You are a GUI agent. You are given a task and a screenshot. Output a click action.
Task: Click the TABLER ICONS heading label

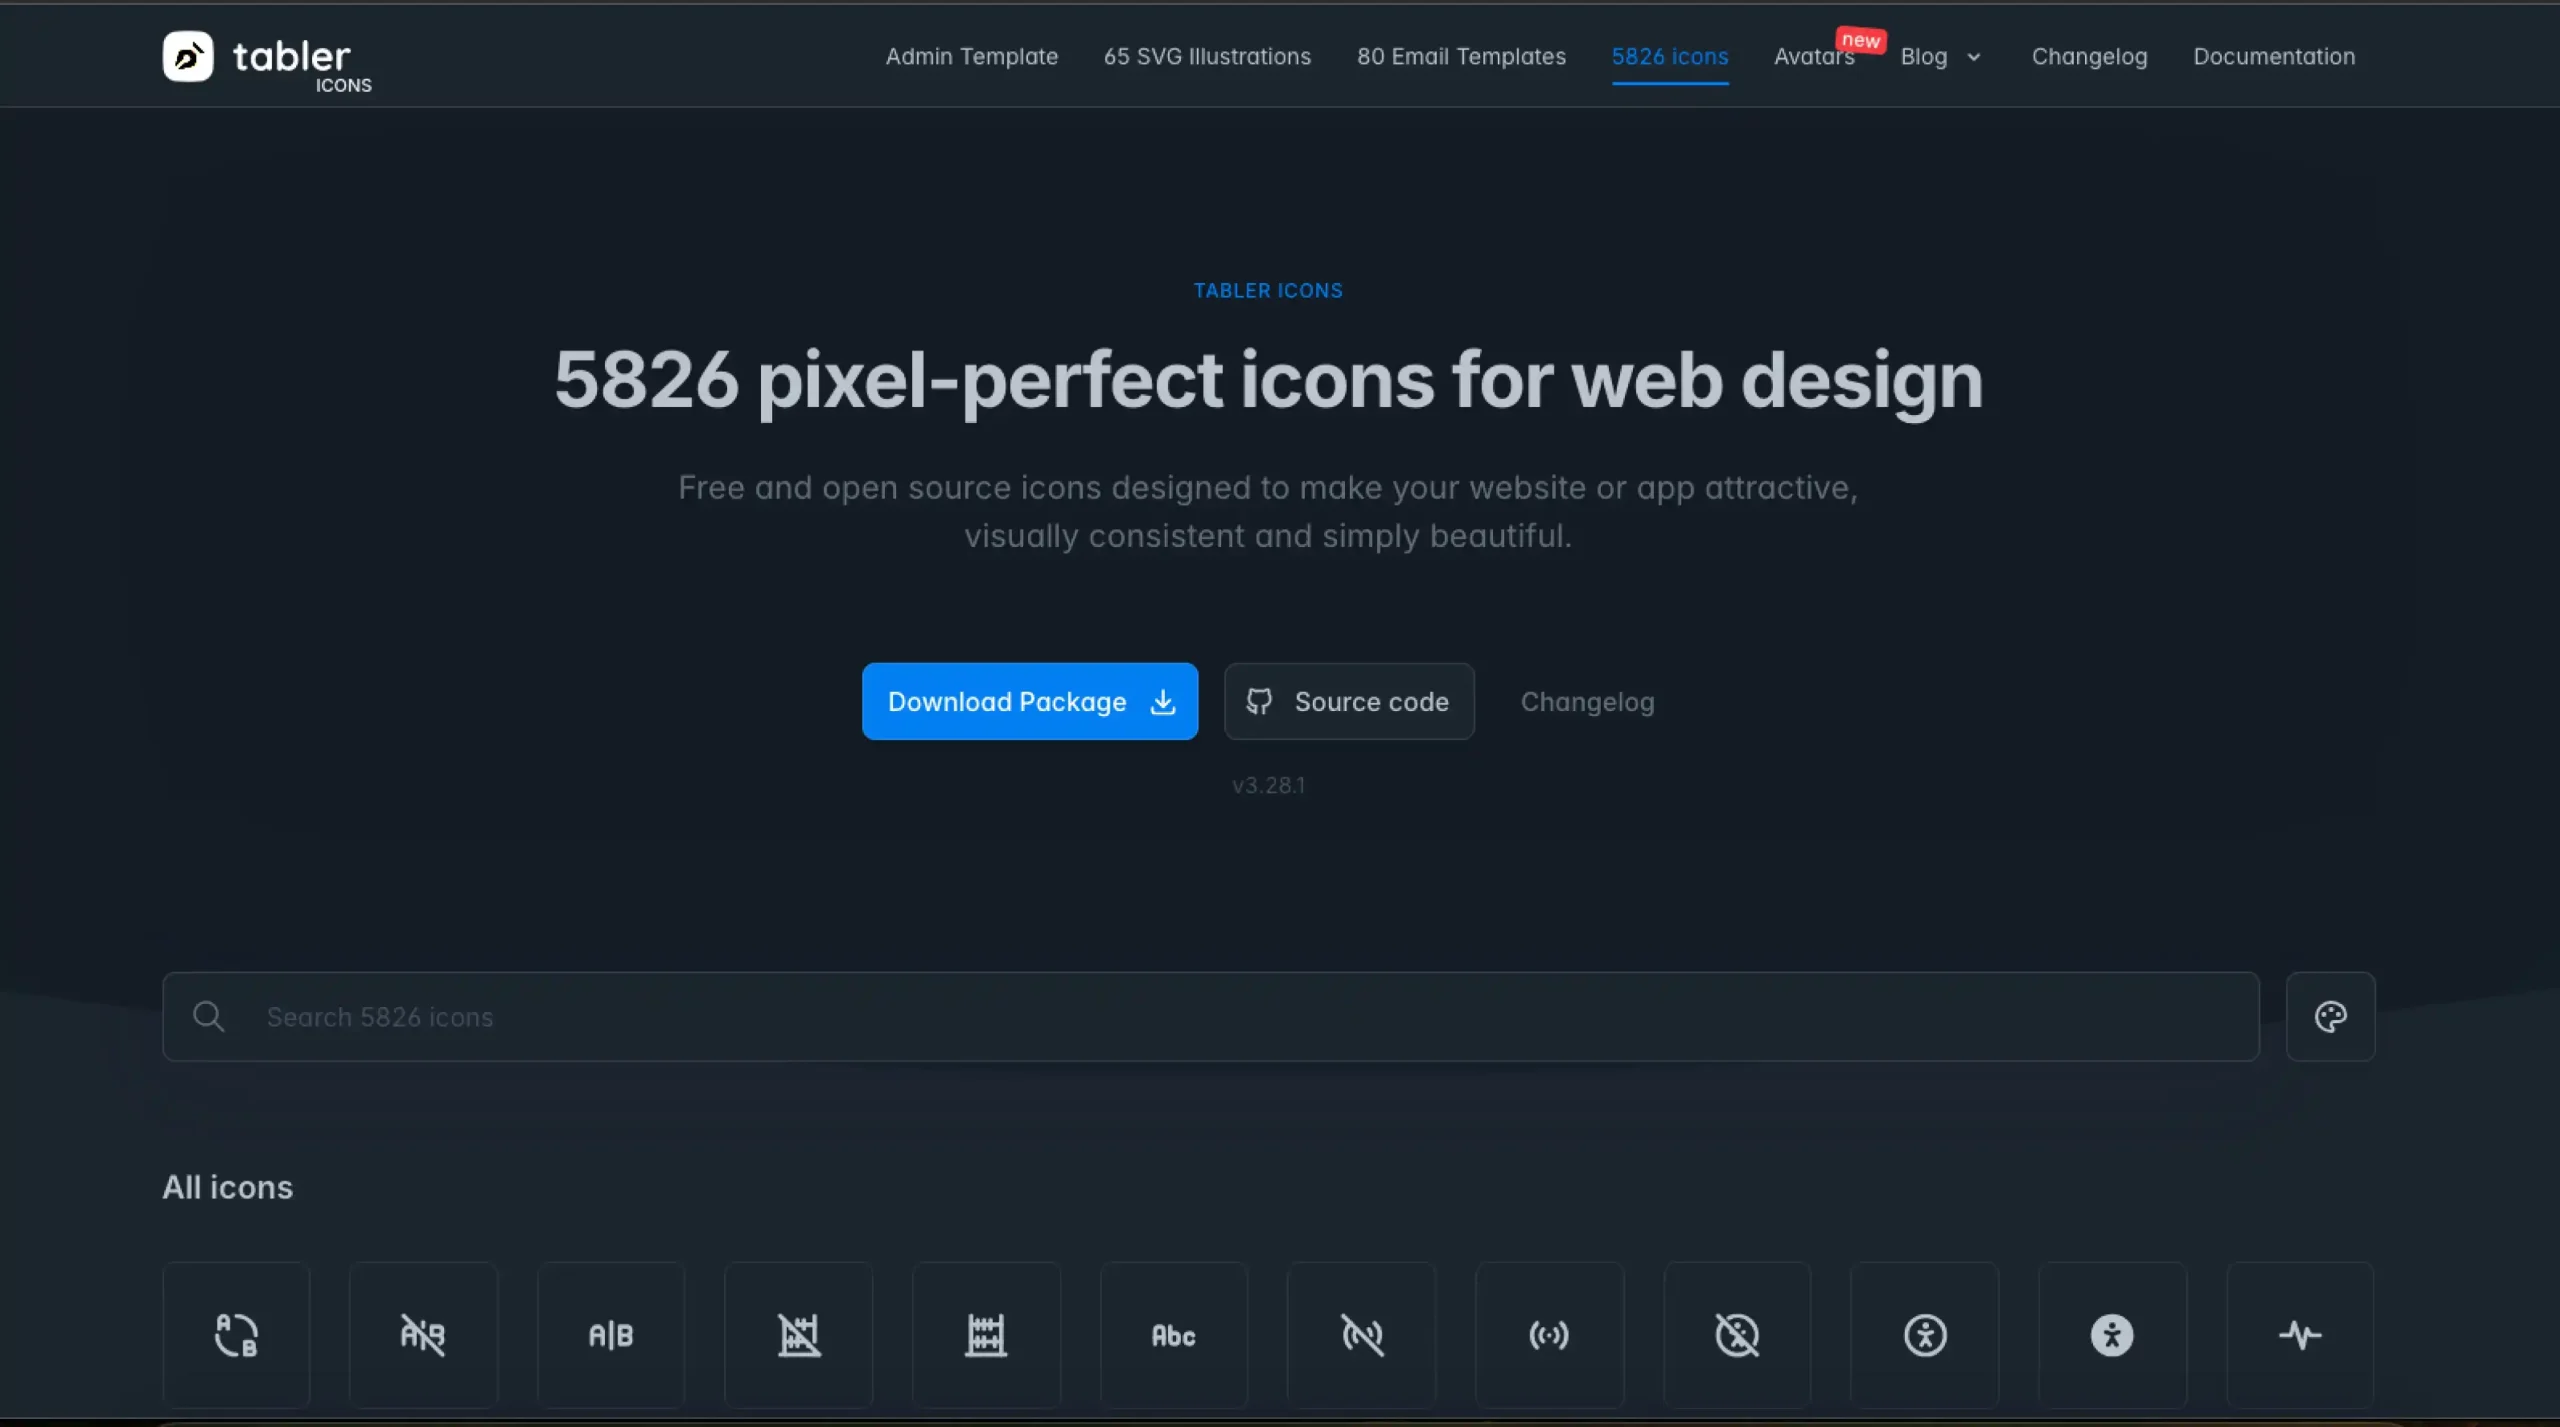[x=1268, y=291]
